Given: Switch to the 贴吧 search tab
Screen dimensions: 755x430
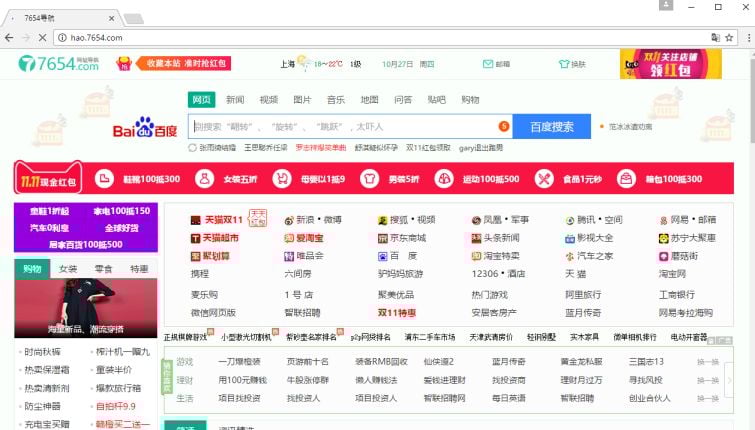Looking at the screenshot, I should tap(436, 100).
